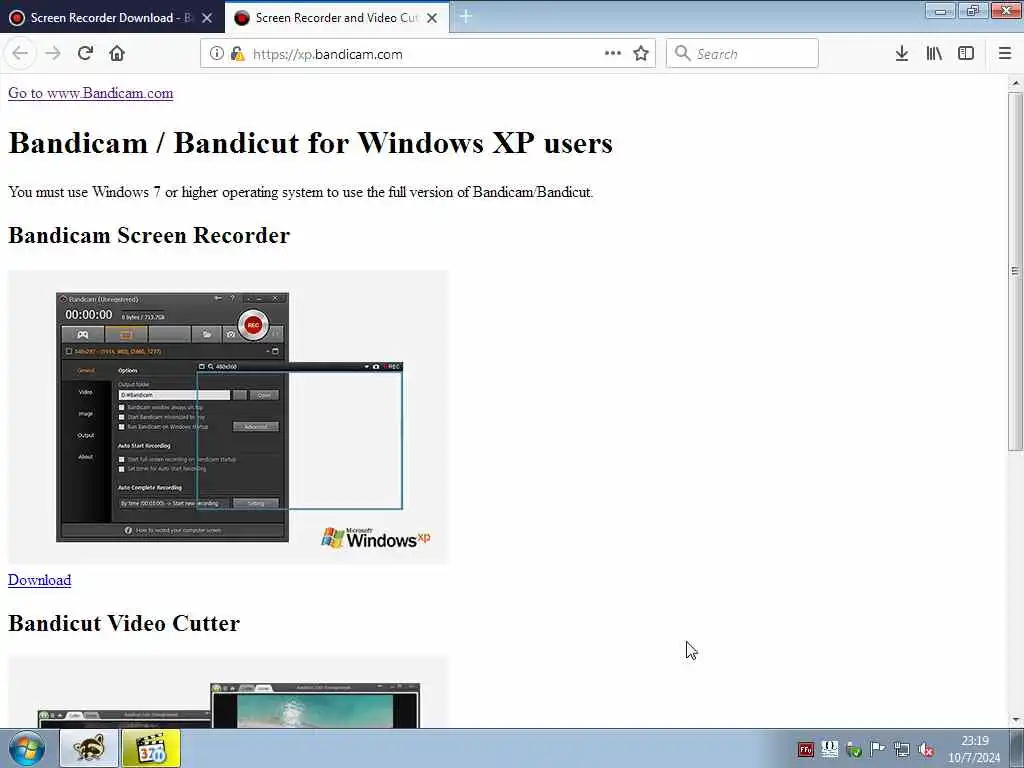Open the page actions three-dot menu
This screenshot has height=768, width=1024.
(613, 54)
